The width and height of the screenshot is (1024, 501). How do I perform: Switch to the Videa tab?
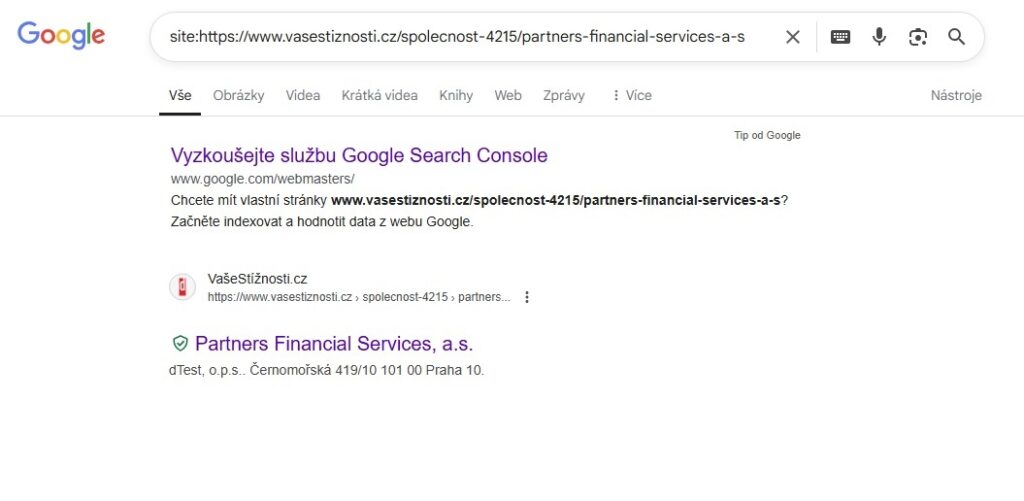click(303, 95)
